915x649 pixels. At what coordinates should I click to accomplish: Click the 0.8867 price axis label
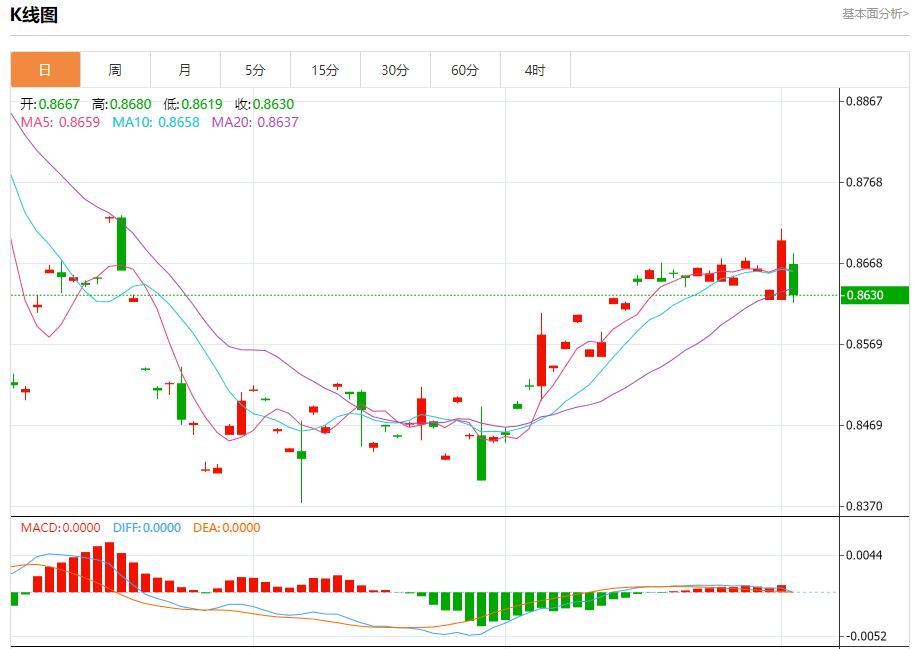click(x=864, y=102)
